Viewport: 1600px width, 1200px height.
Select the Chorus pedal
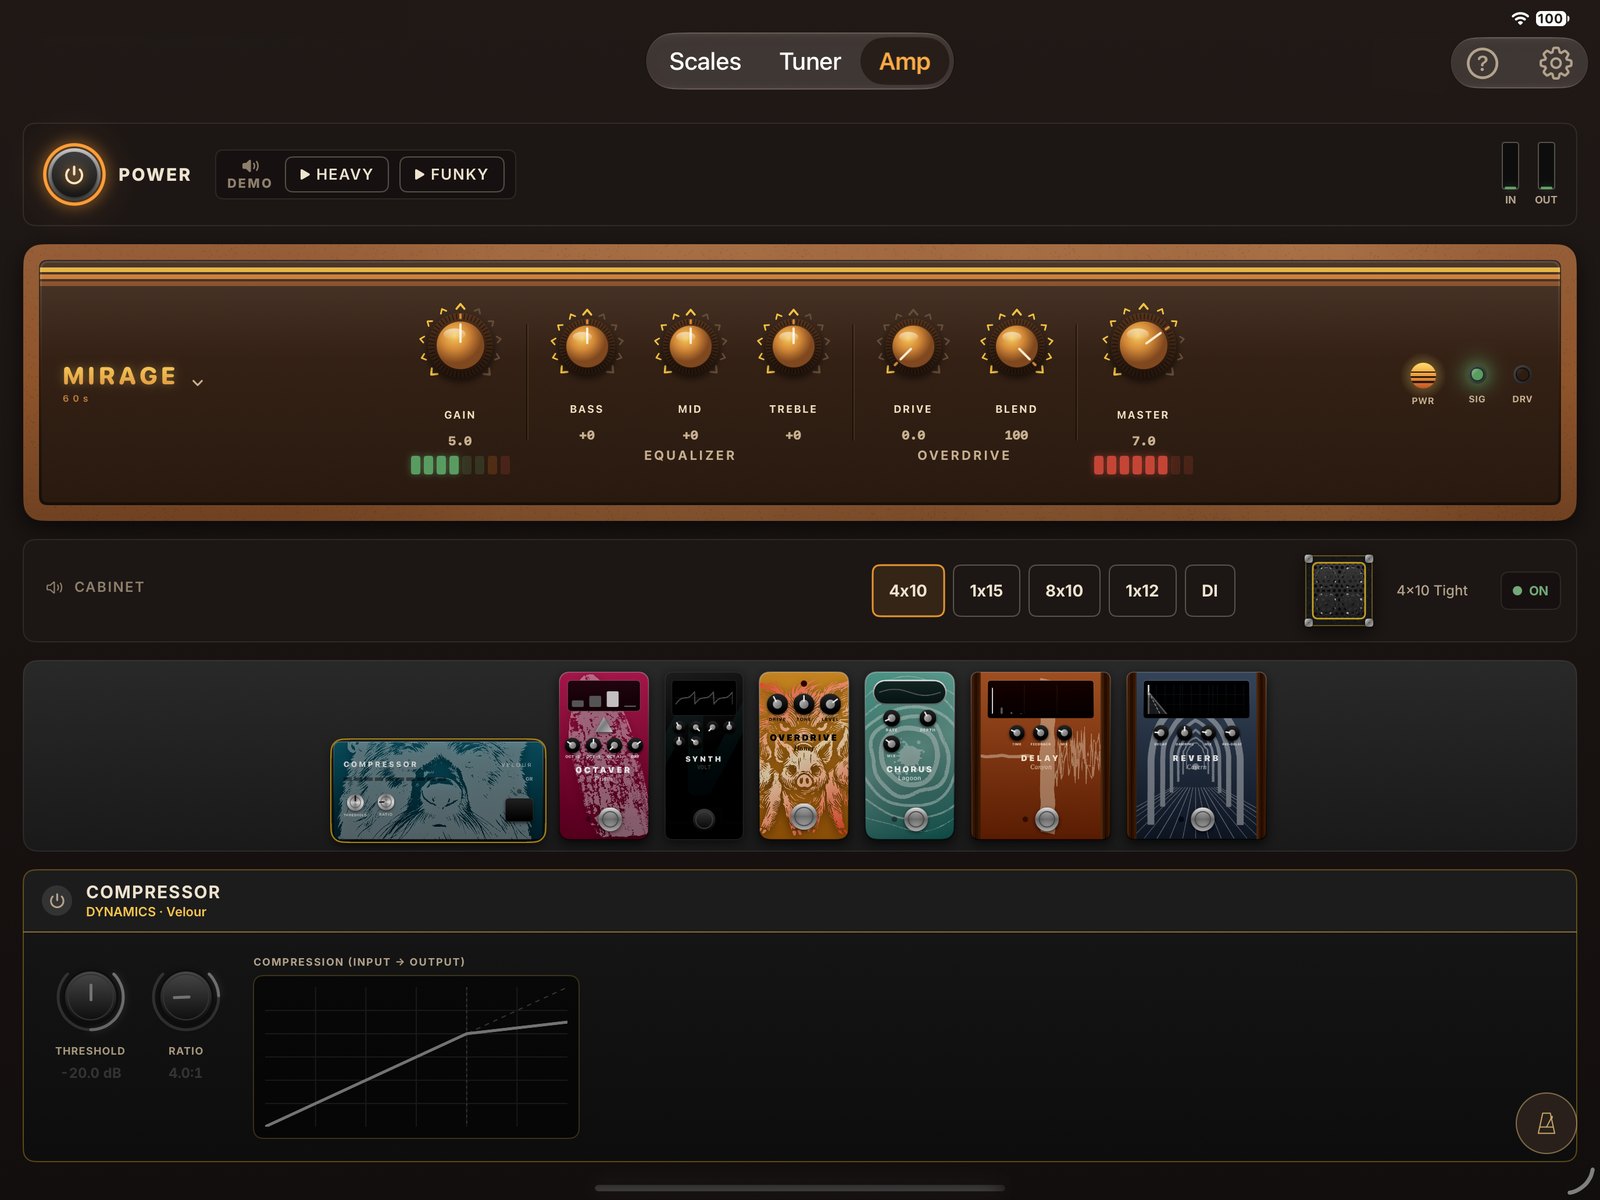coord(909,755)
